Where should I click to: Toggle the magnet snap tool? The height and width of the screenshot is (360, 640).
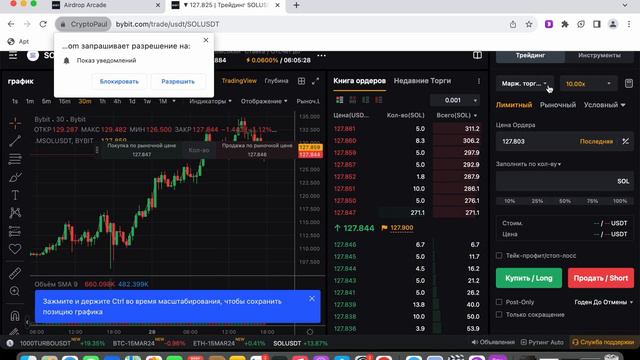[15, 316]
